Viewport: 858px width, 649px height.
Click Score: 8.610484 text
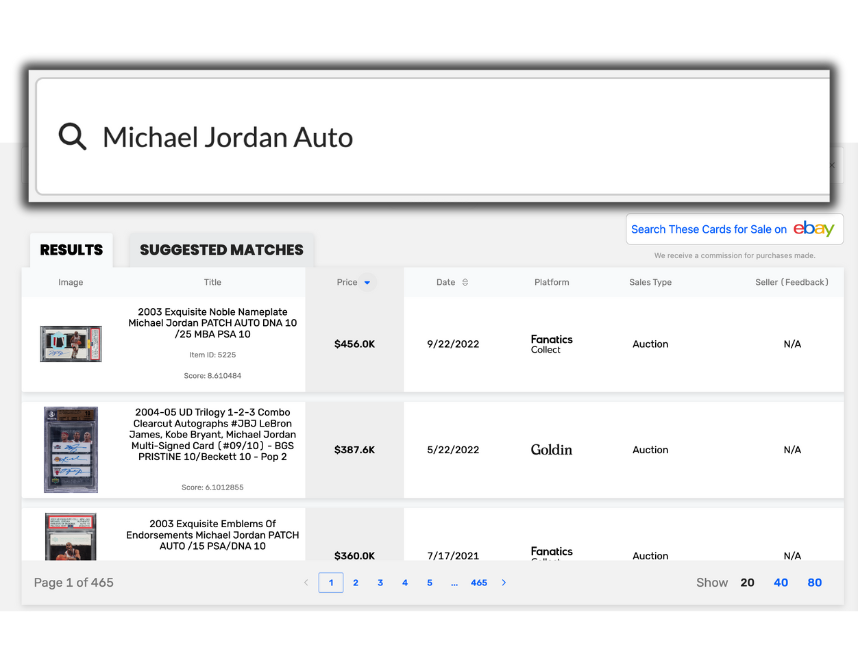212,375
